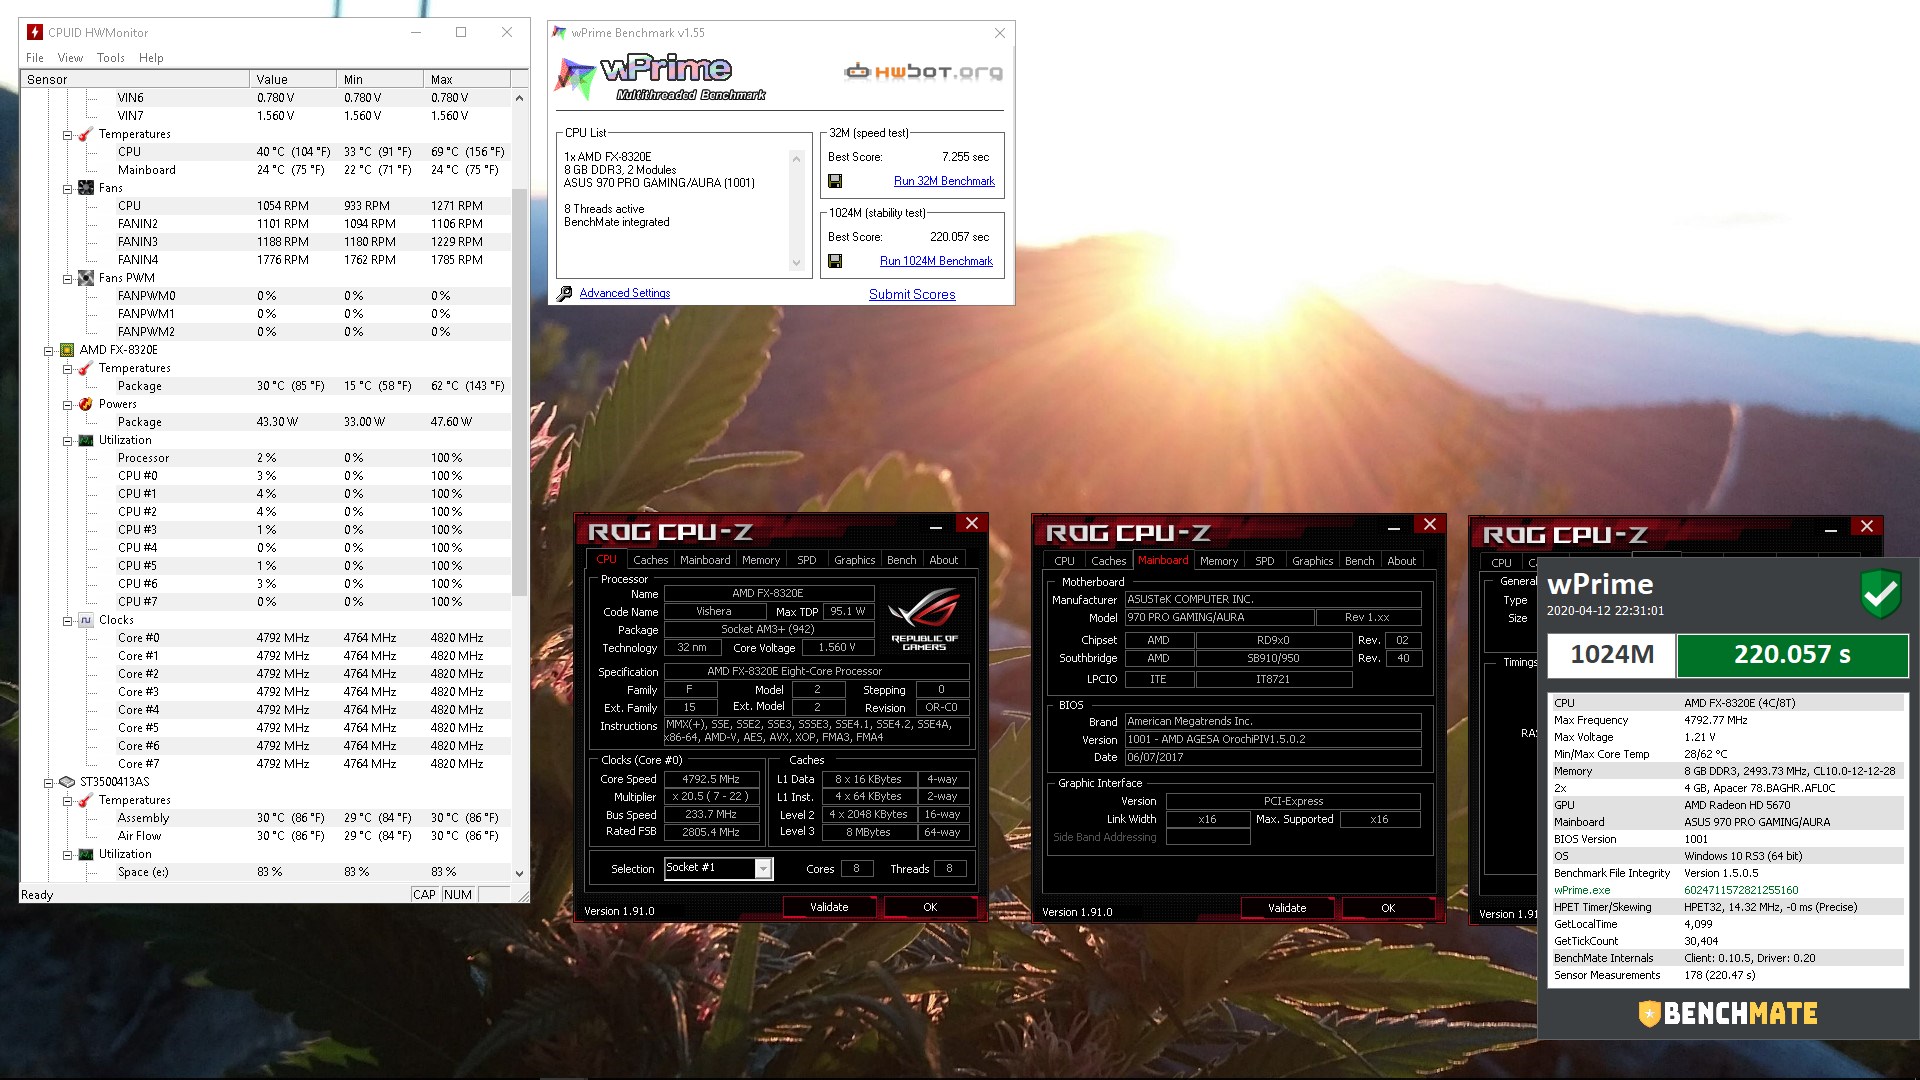Click the green shield checkmark in BenchMate panel

[x=1880, y=594]
